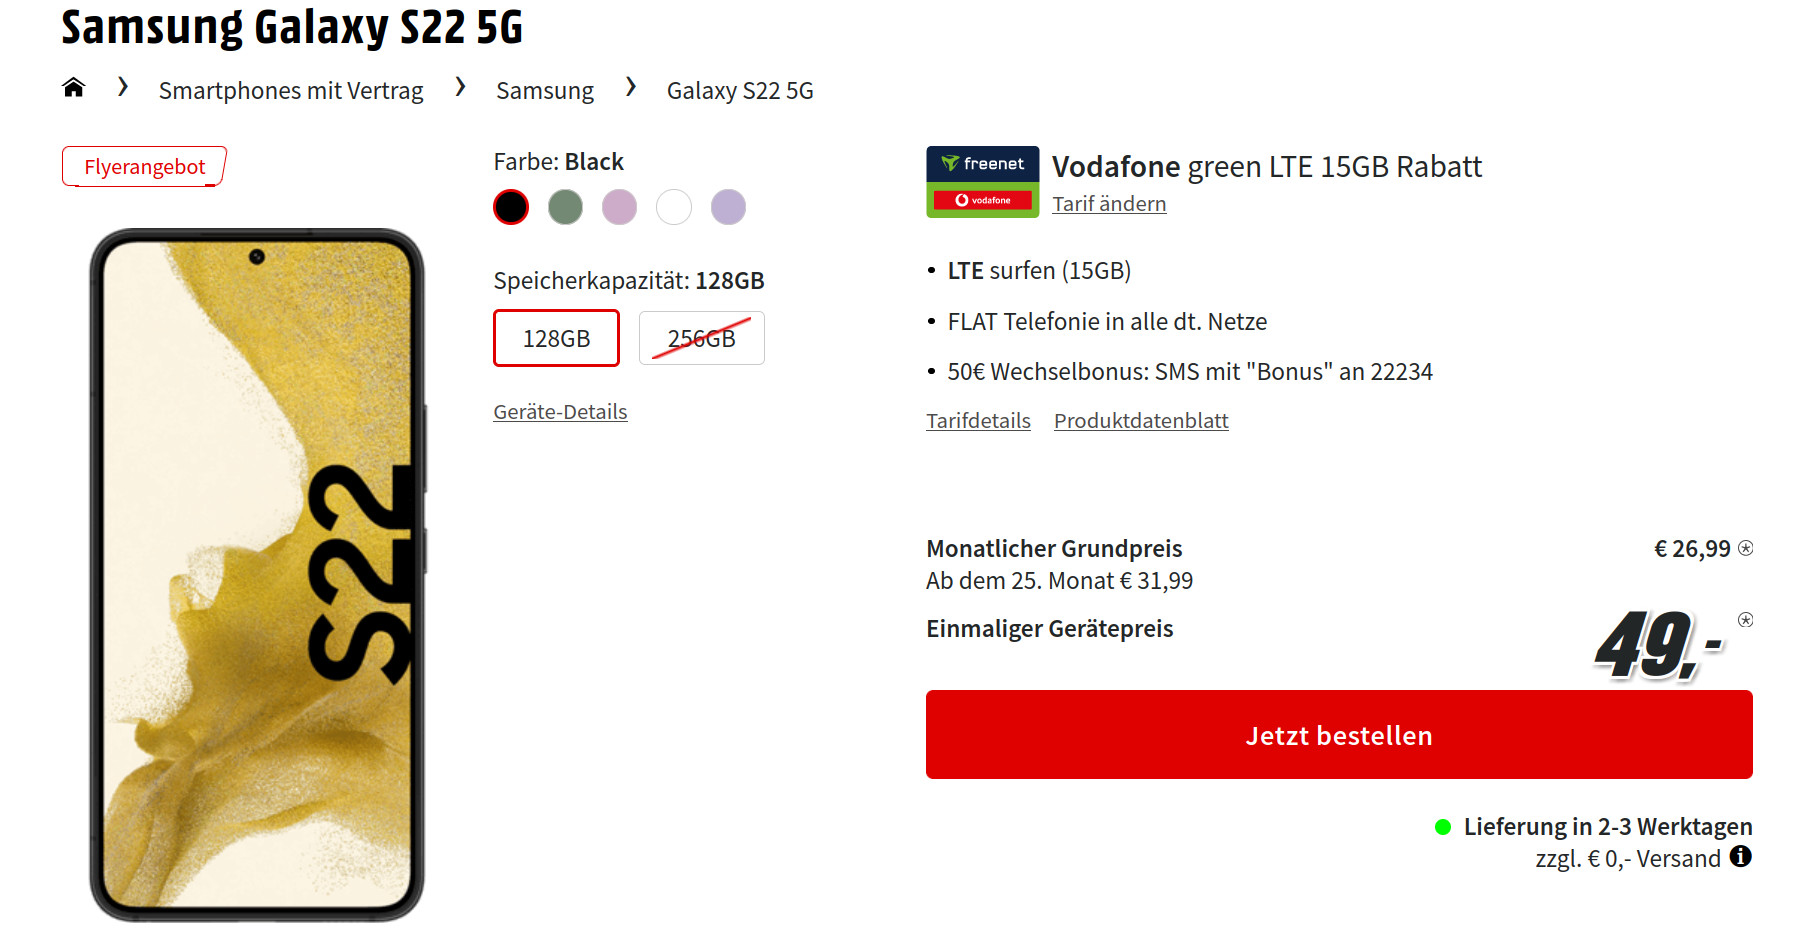The height and width of the screenshot is (931, 1801).
Task: Open Smartphones mit Vertrag breadcrumb
Action: (291, 91)
